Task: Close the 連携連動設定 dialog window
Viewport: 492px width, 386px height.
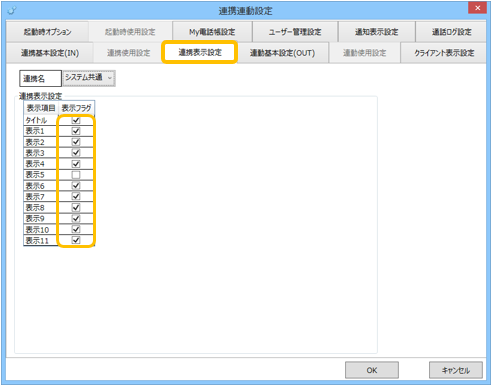Action: (477, 8)
